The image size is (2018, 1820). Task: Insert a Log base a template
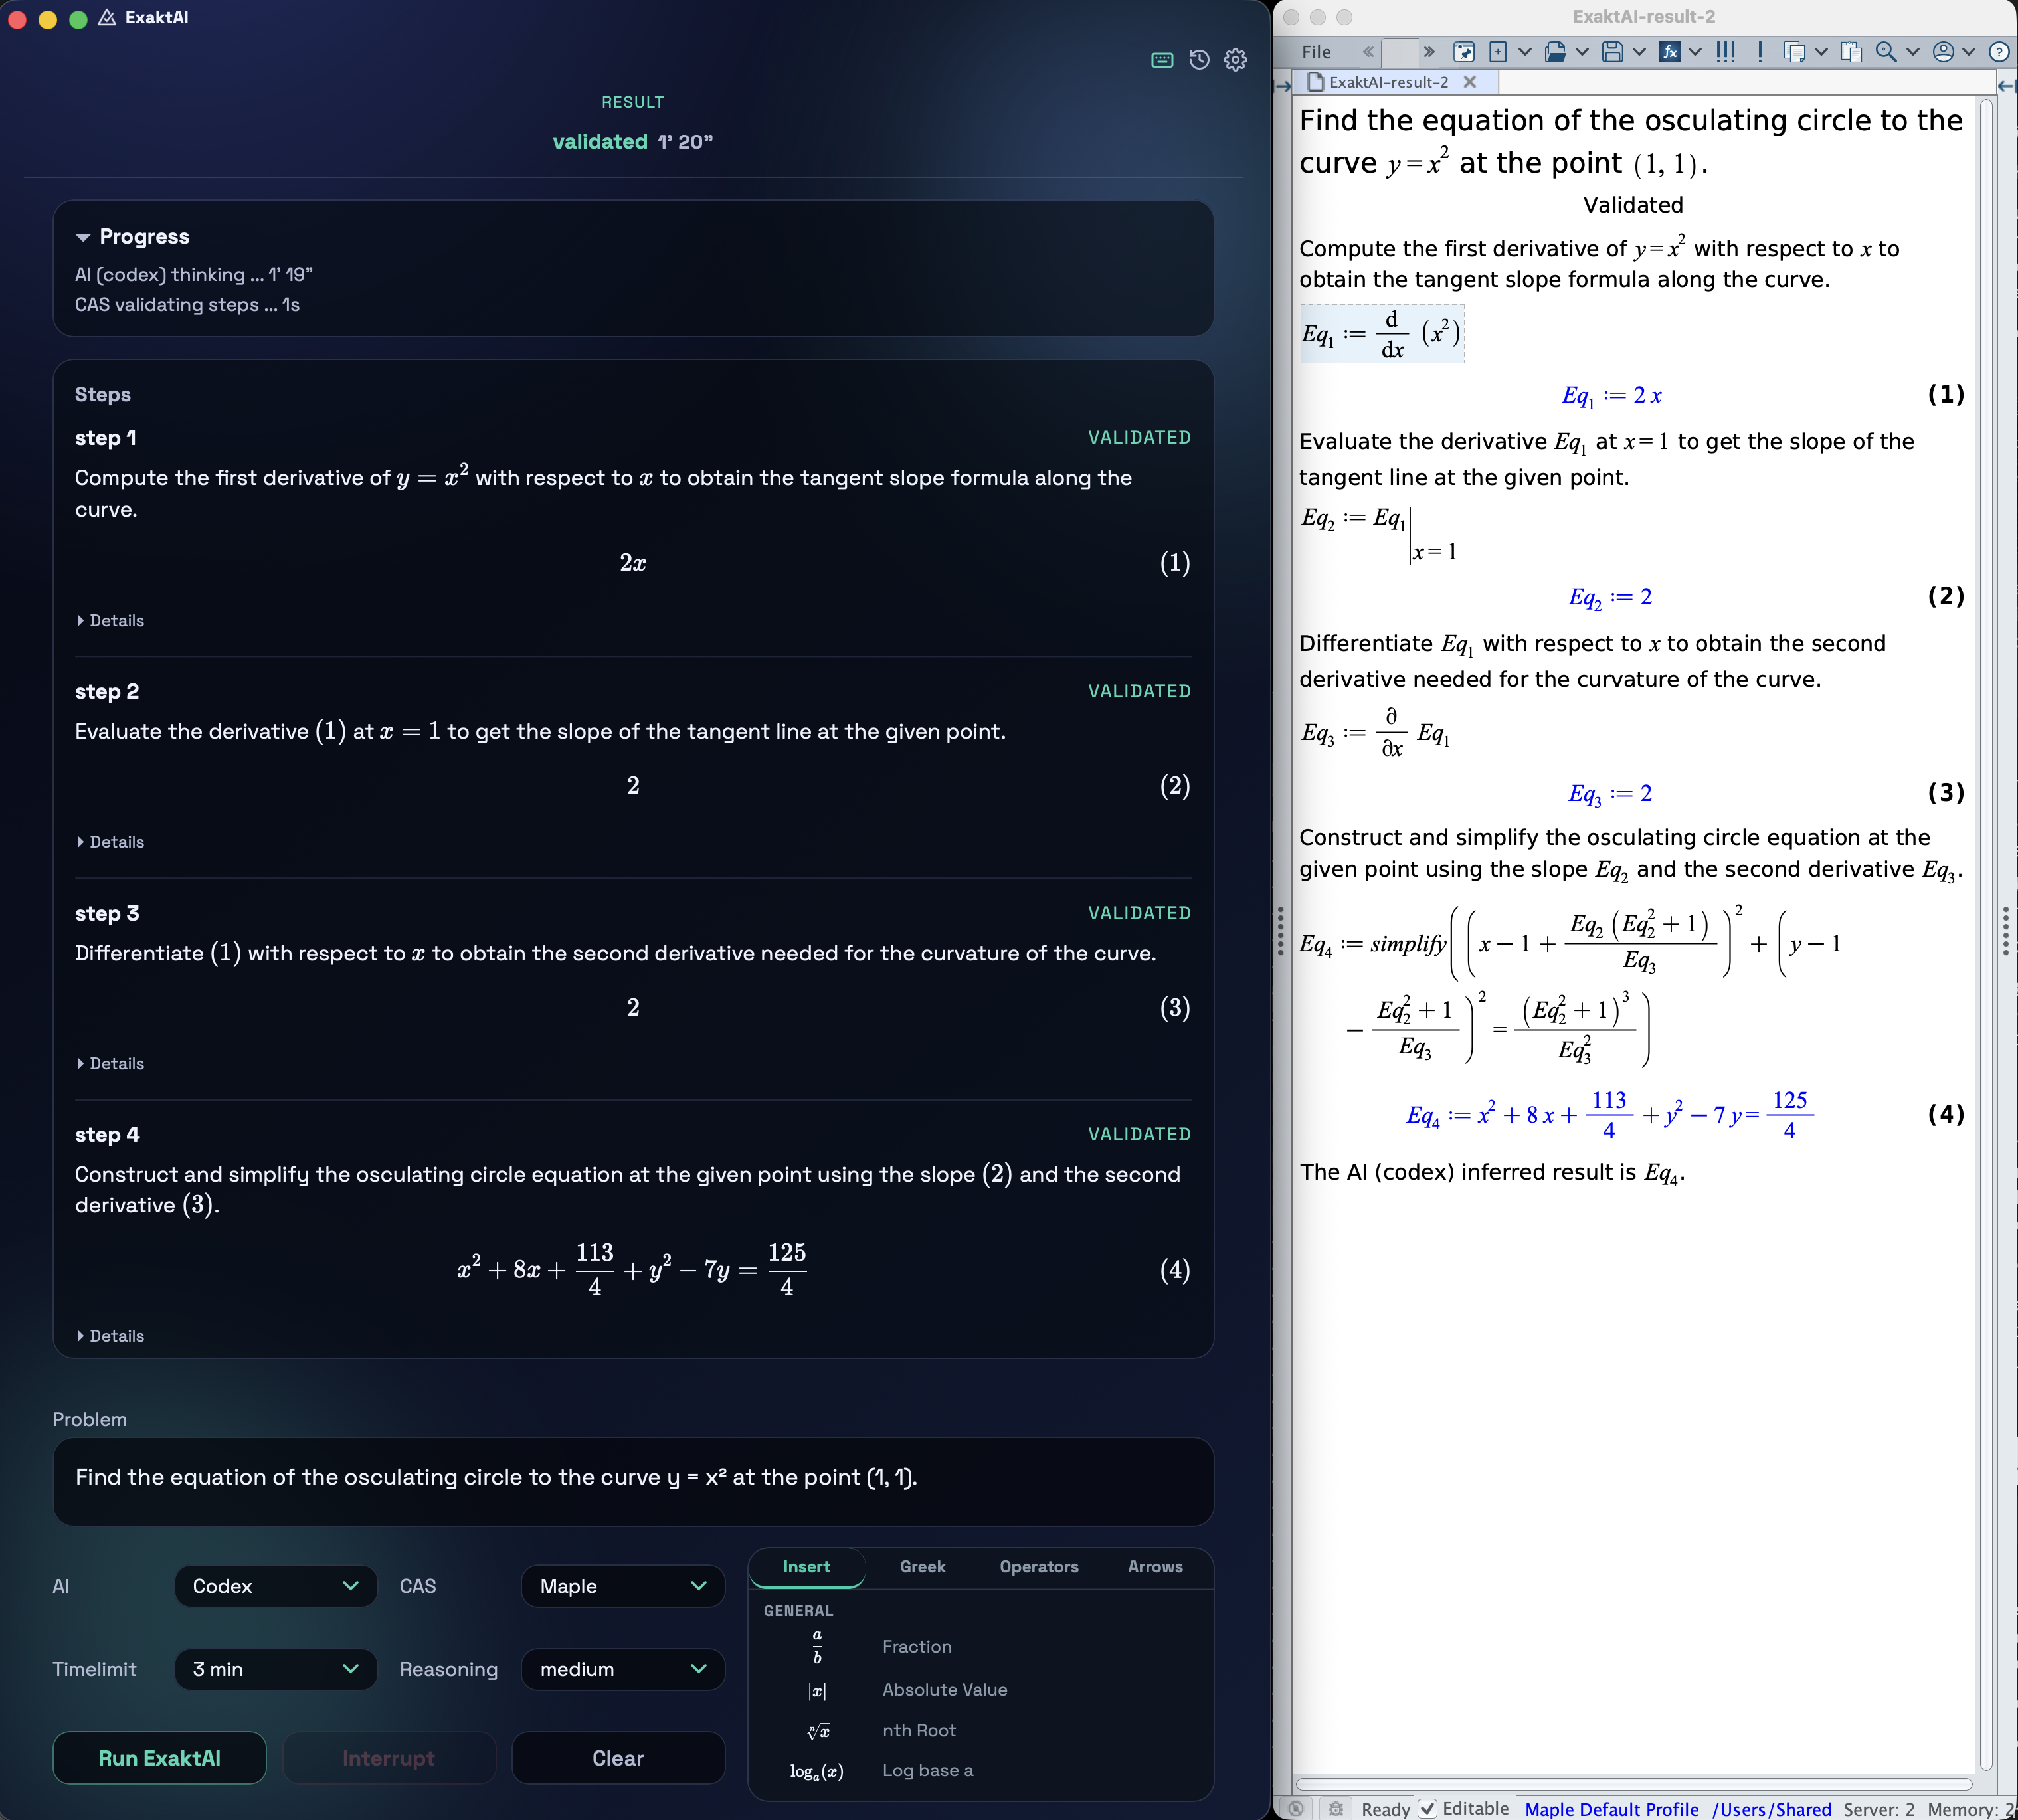880,1770
